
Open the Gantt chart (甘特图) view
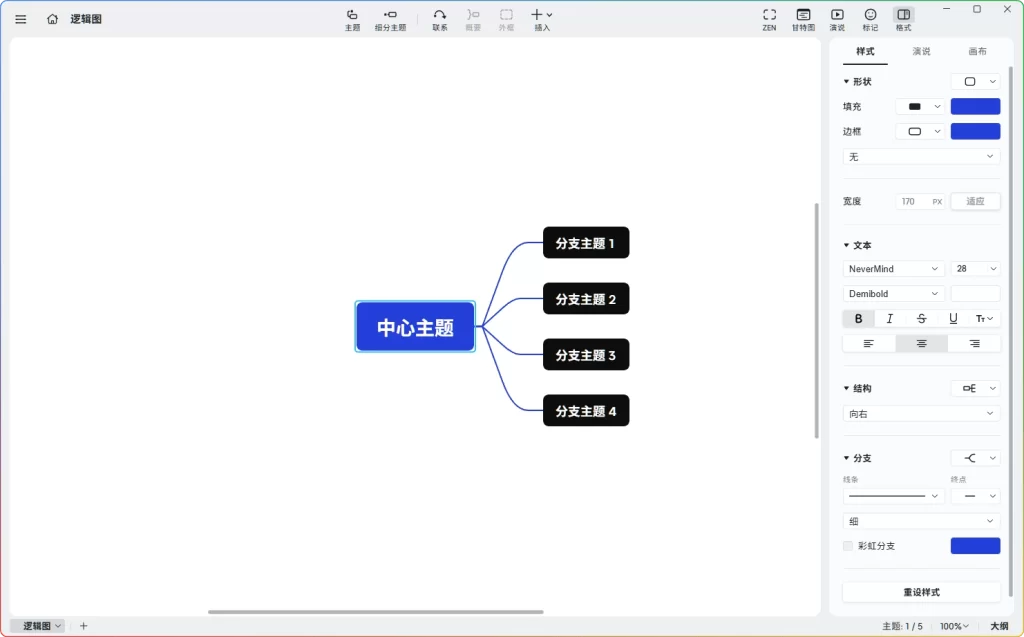pos(803,18)
